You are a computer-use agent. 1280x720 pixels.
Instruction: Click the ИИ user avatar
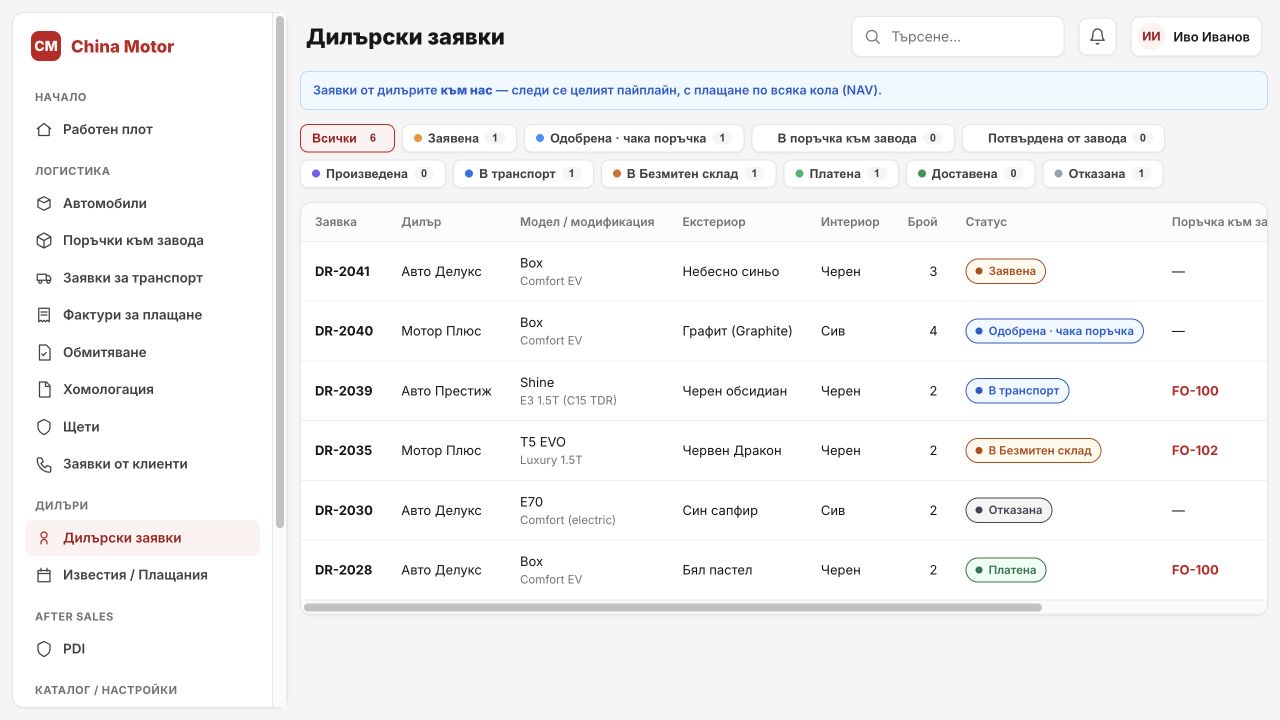tap(1152, 37)
